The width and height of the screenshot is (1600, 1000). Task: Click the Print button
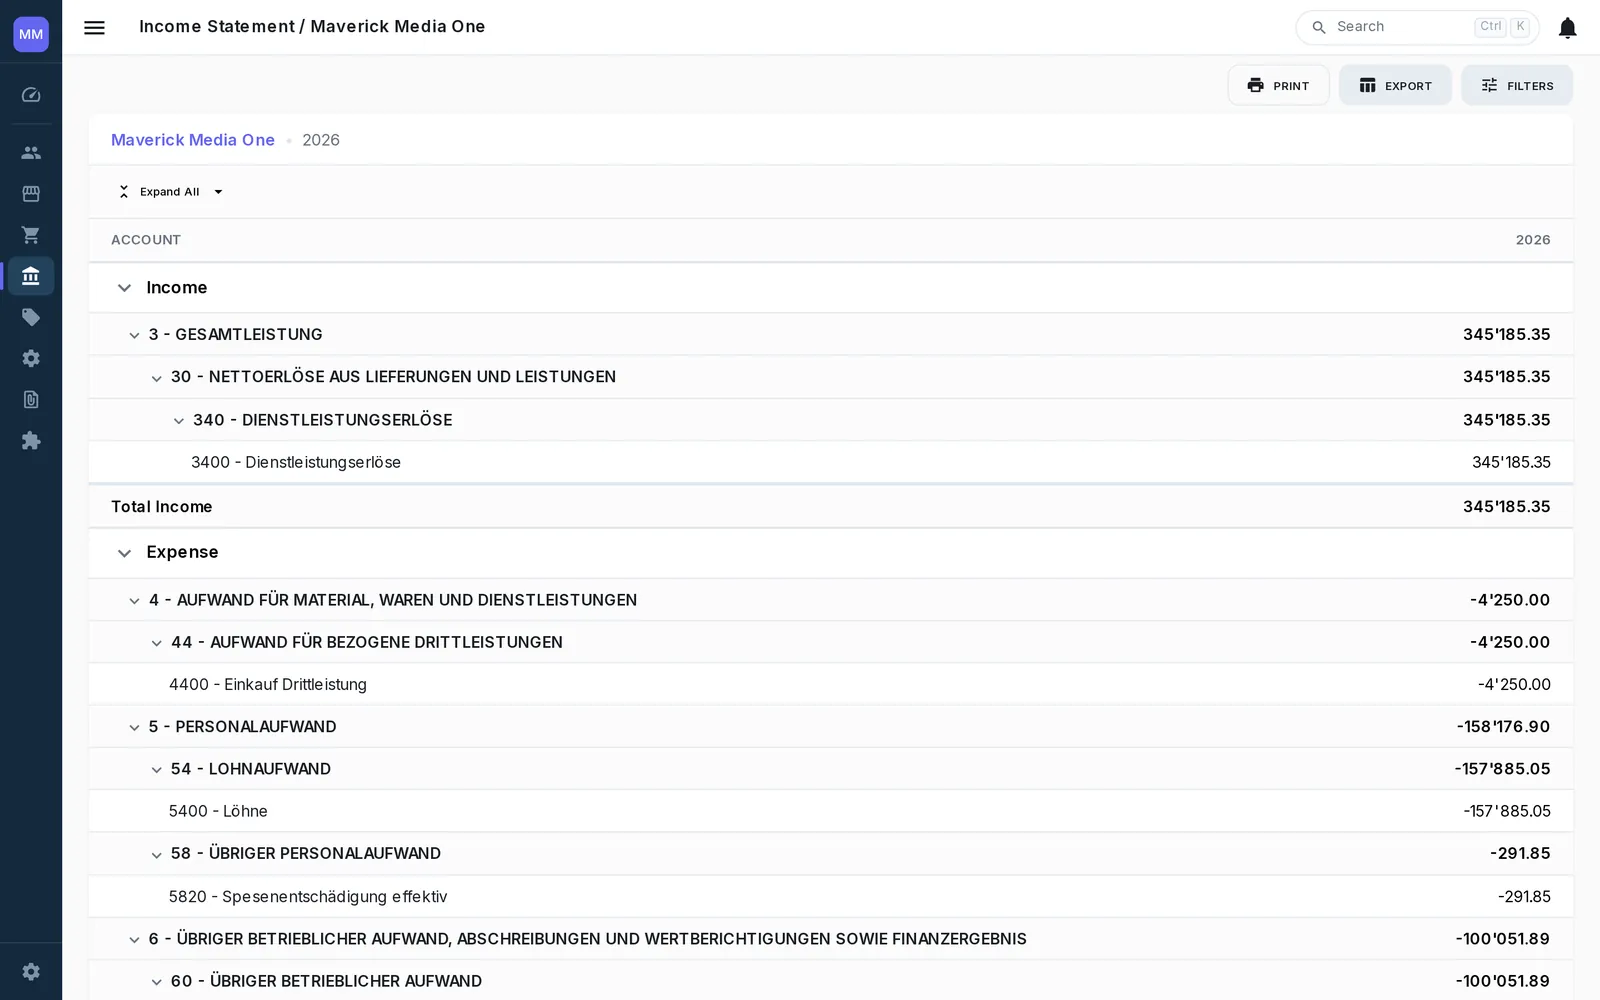(1278, 85)
